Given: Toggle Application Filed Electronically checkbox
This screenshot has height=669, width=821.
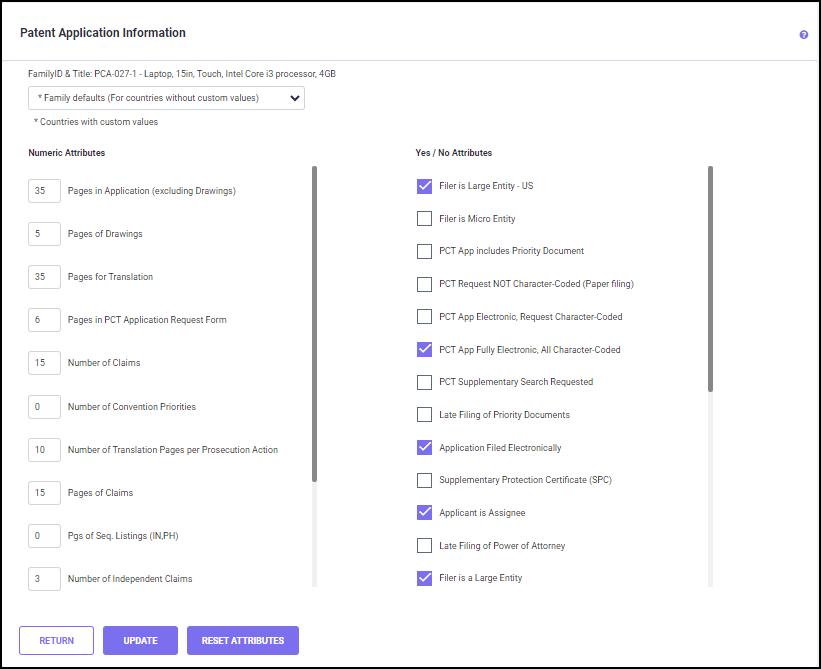Looking at the screenshot, I should pyautogui.click(x=424, y=448).
